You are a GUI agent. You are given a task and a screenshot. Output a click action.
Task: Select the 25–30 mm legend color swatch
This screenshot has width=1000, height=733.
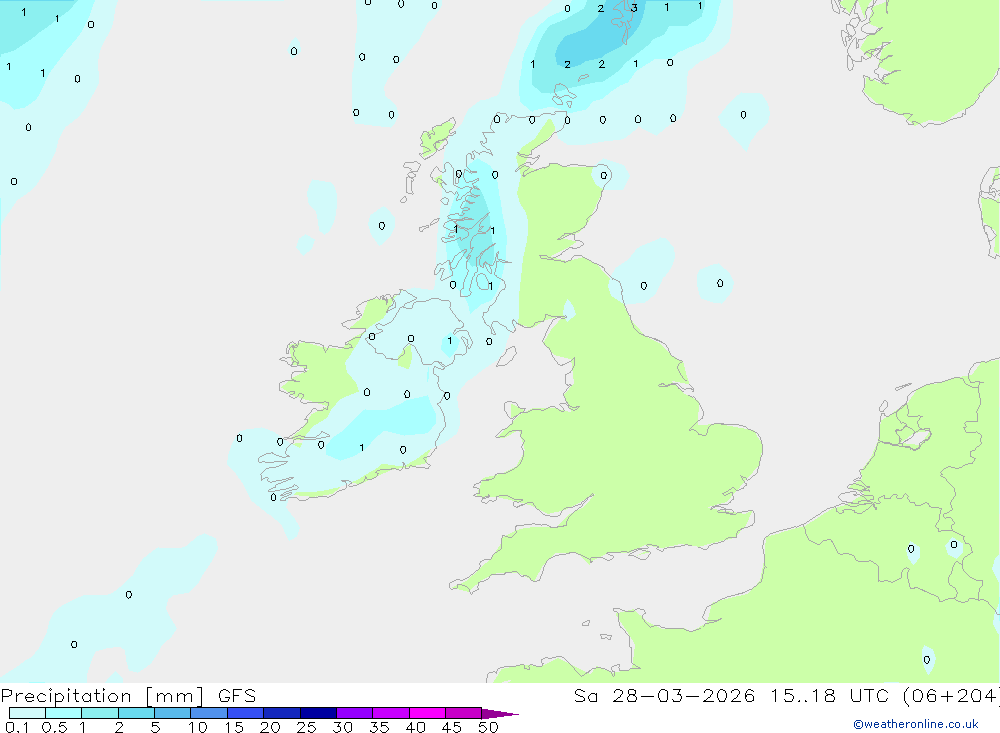(x=318, y=713)
